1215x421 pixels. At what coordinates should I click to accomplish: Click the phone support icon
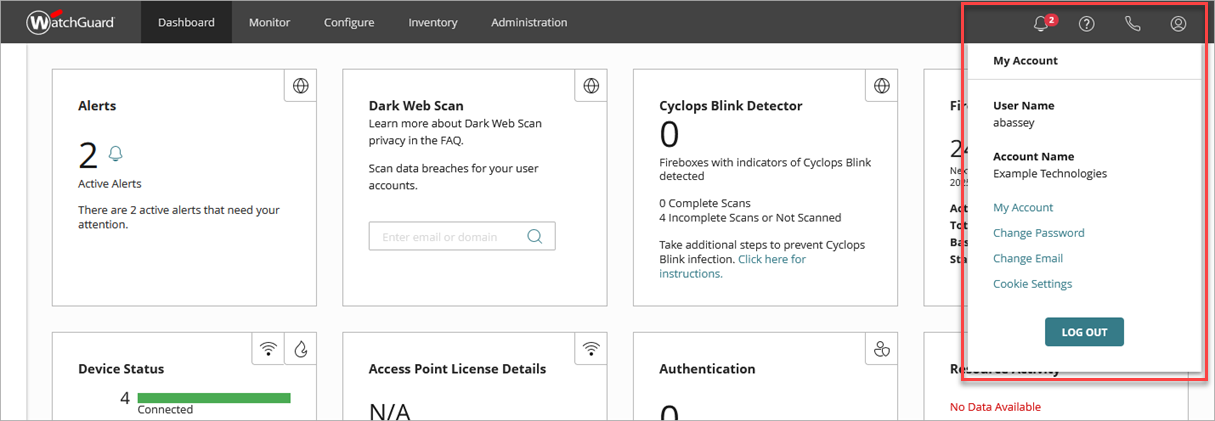pyautogui.click(x=1132, y=23)
